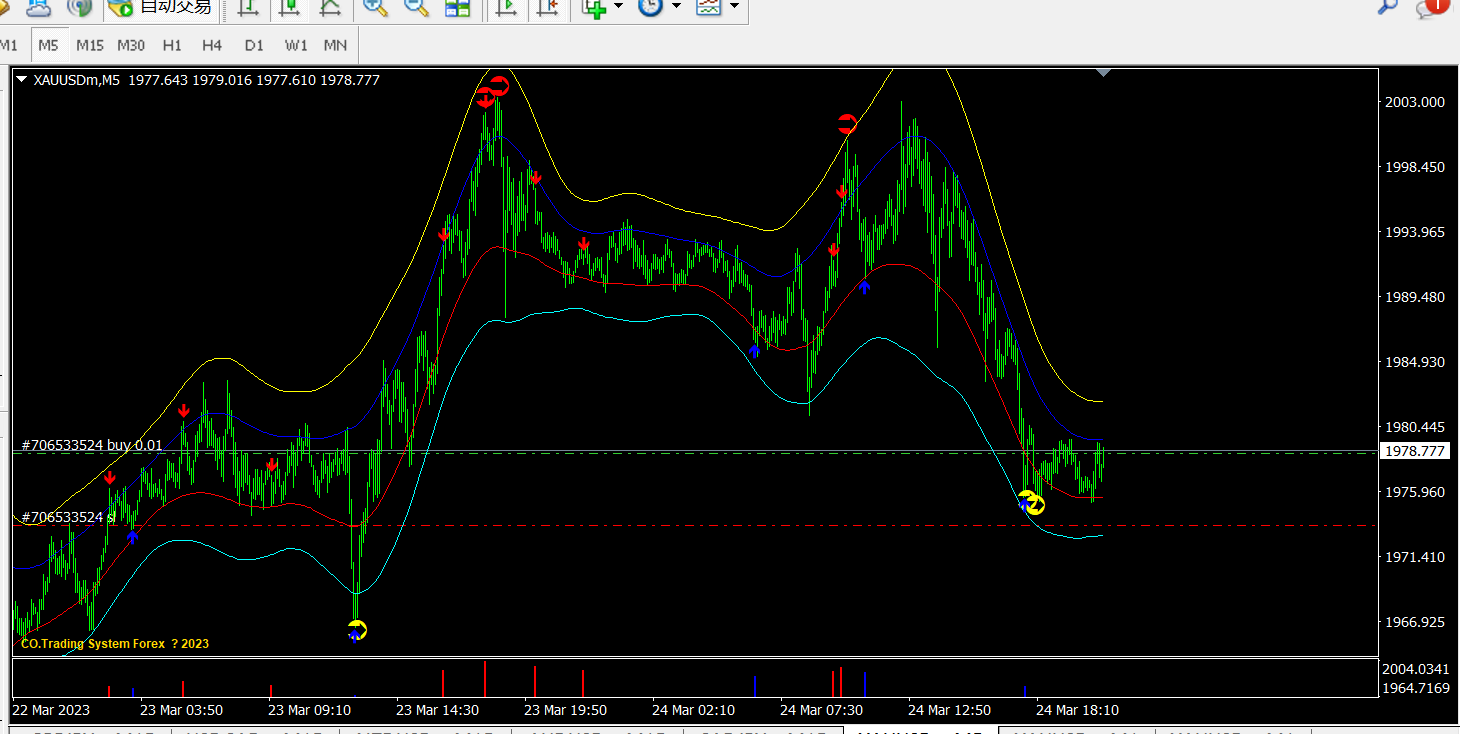Viewport: 1460px width, 734px height.
Task: Toggle one-click trading triangle beside XAUUSDm
Action: pyautogui.click(x=22, y=80)
